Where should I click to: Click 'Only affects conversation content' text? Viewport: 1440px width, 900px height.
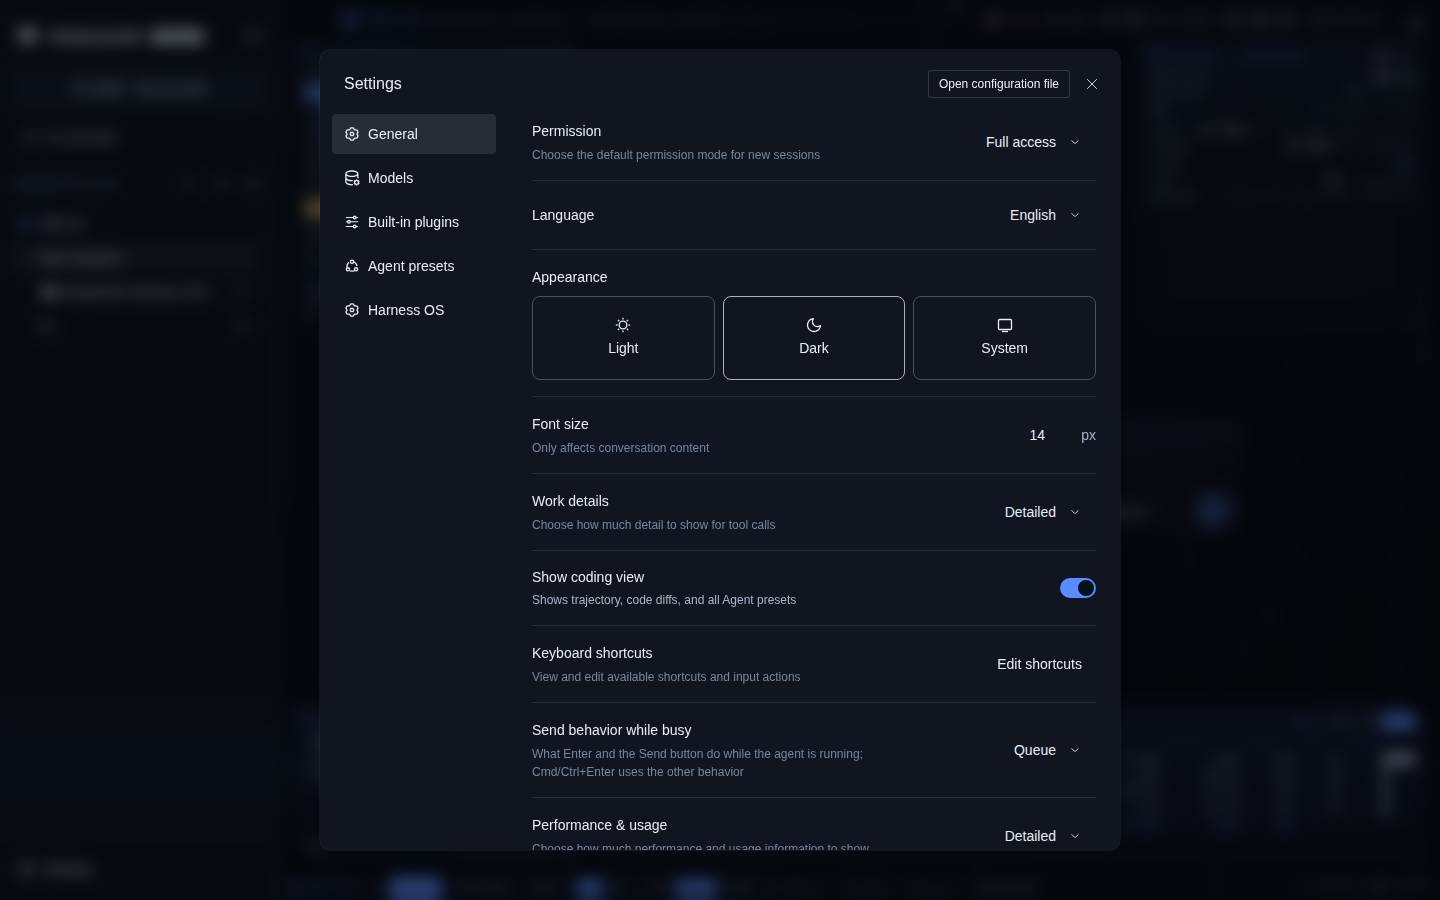[620, 448]
